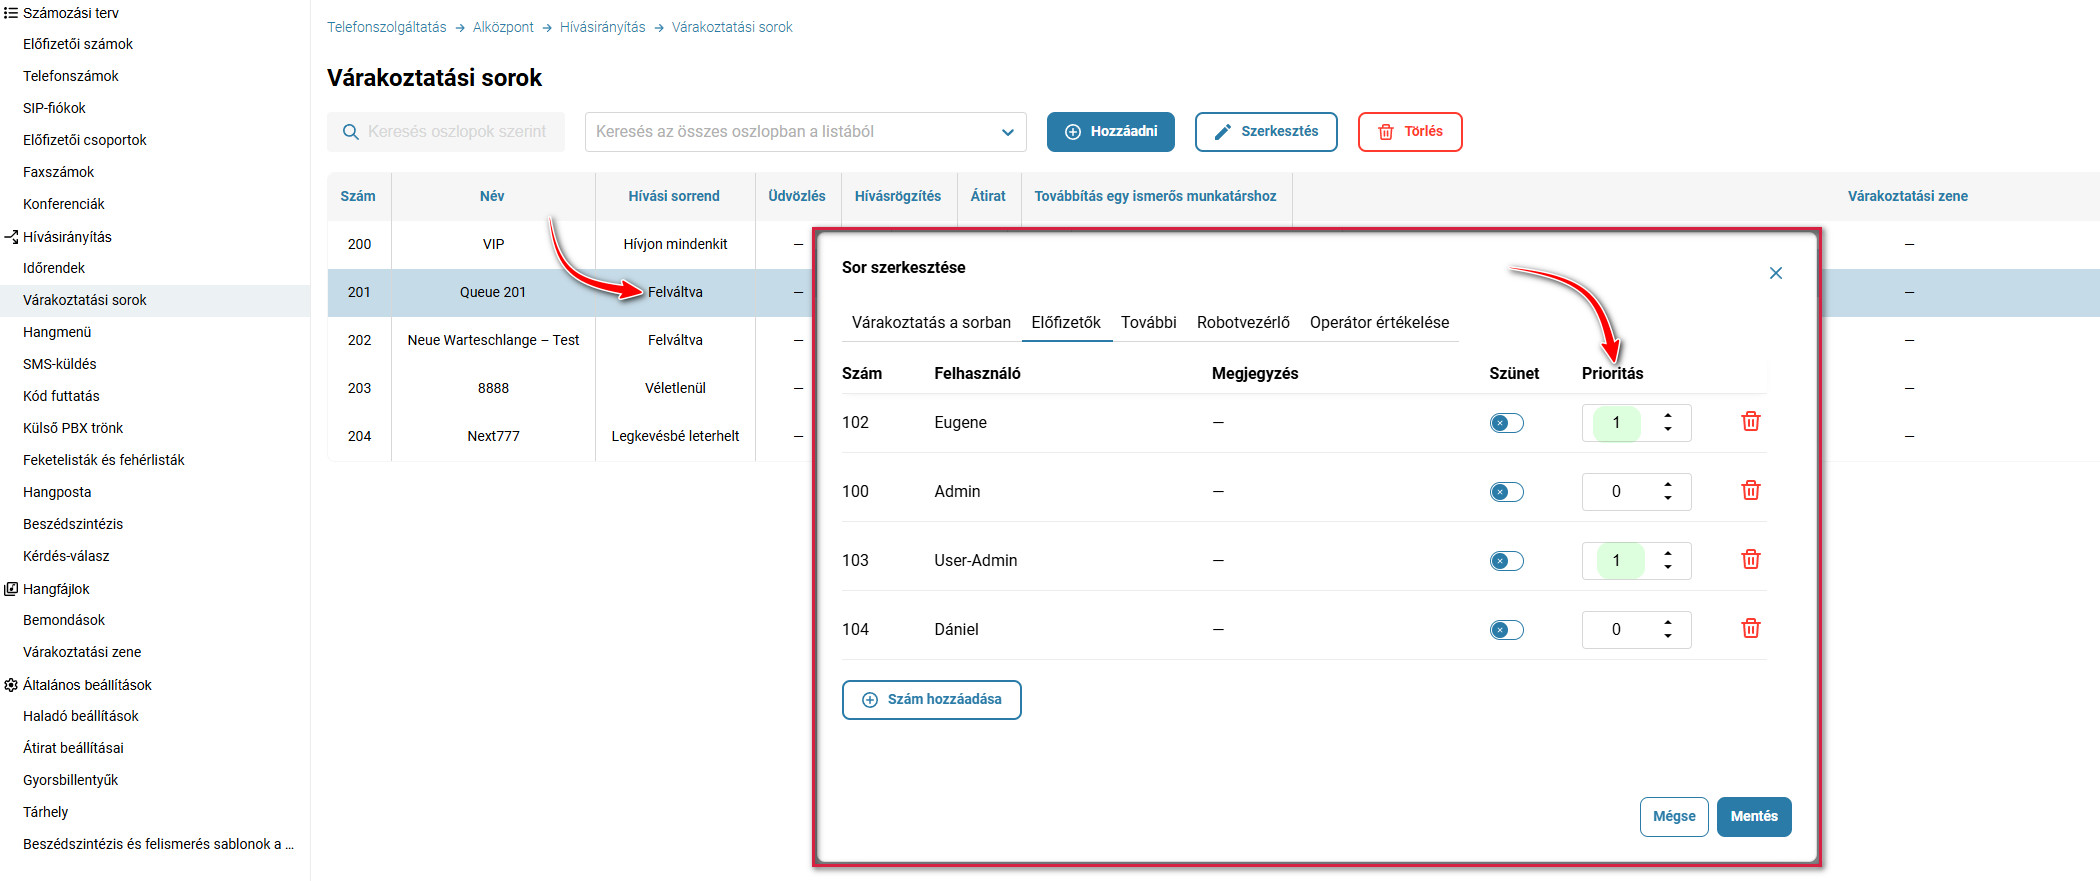Viewport: 2100px width, 881px height.
Task: Select the Next777 queue row
Action: click(x=570, y=436)
